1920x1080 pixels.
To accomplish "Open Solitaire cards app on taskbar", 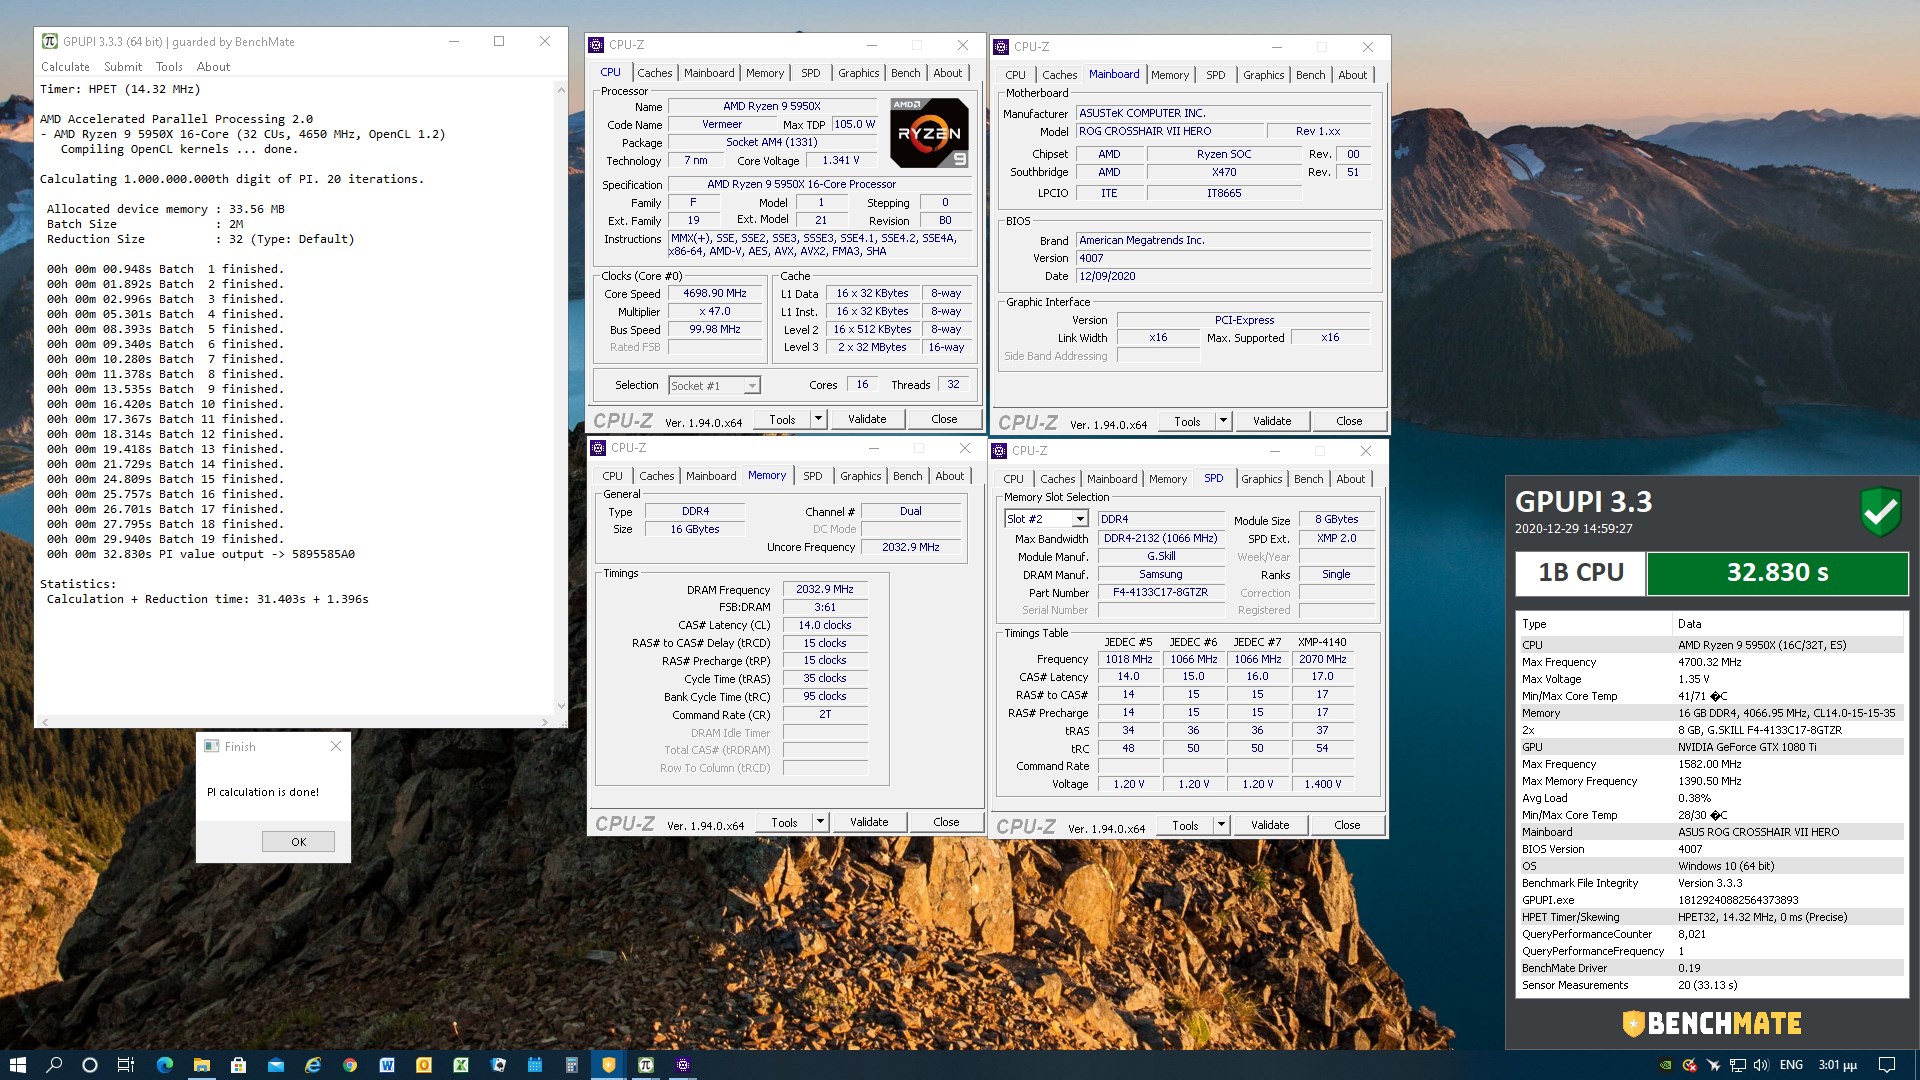I will 498,1065.
